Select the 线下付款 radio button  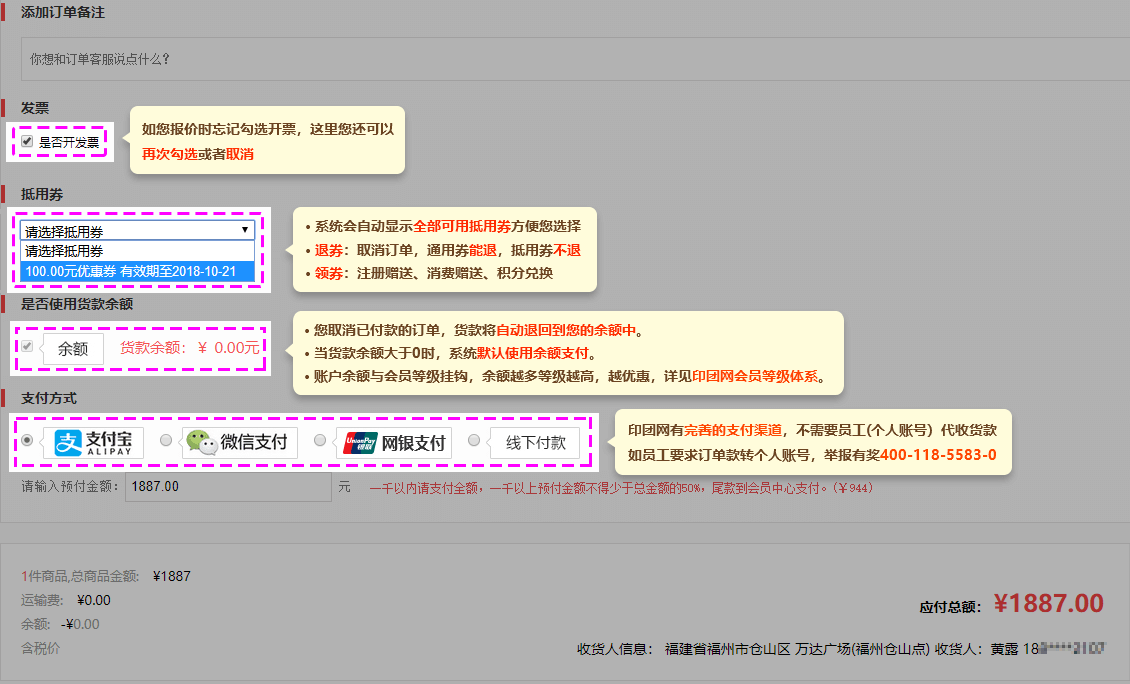(472, 441)
